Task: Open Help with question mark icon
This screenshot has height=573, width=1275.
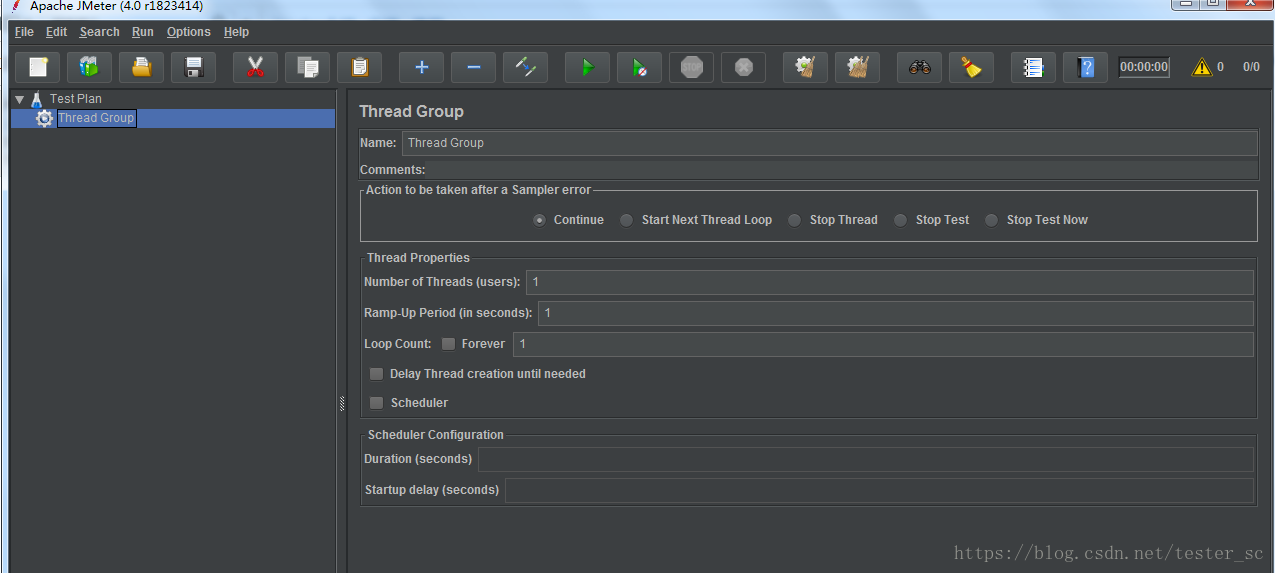Action: point(1086,67)
